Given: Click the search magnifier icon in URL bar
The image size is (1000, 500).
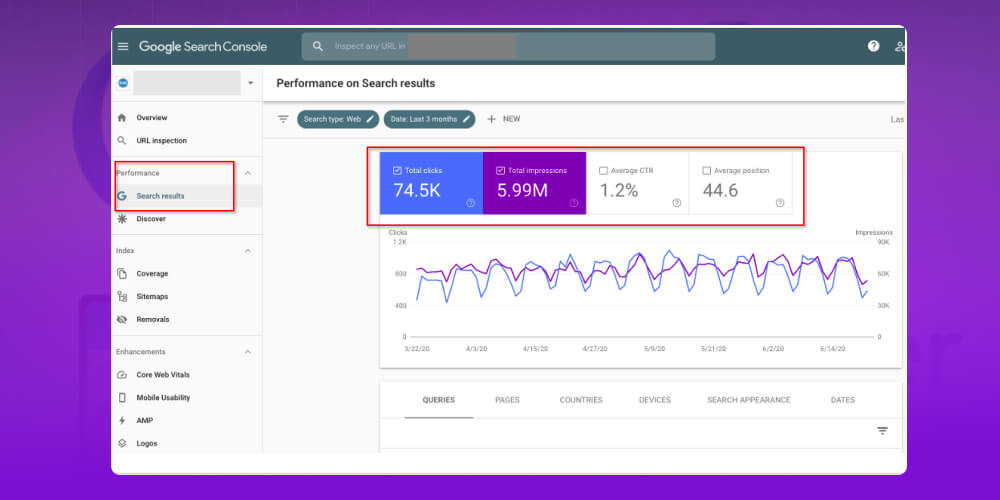Looking at the screenshot, I should tap(318, 47).
